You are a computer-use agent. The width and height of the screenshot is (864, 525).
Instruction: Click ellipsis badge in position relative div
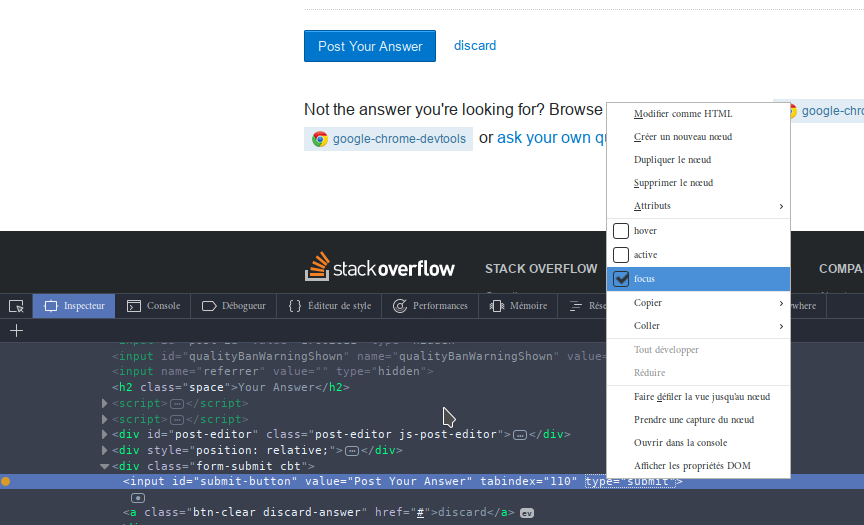[x=352, y=451]
